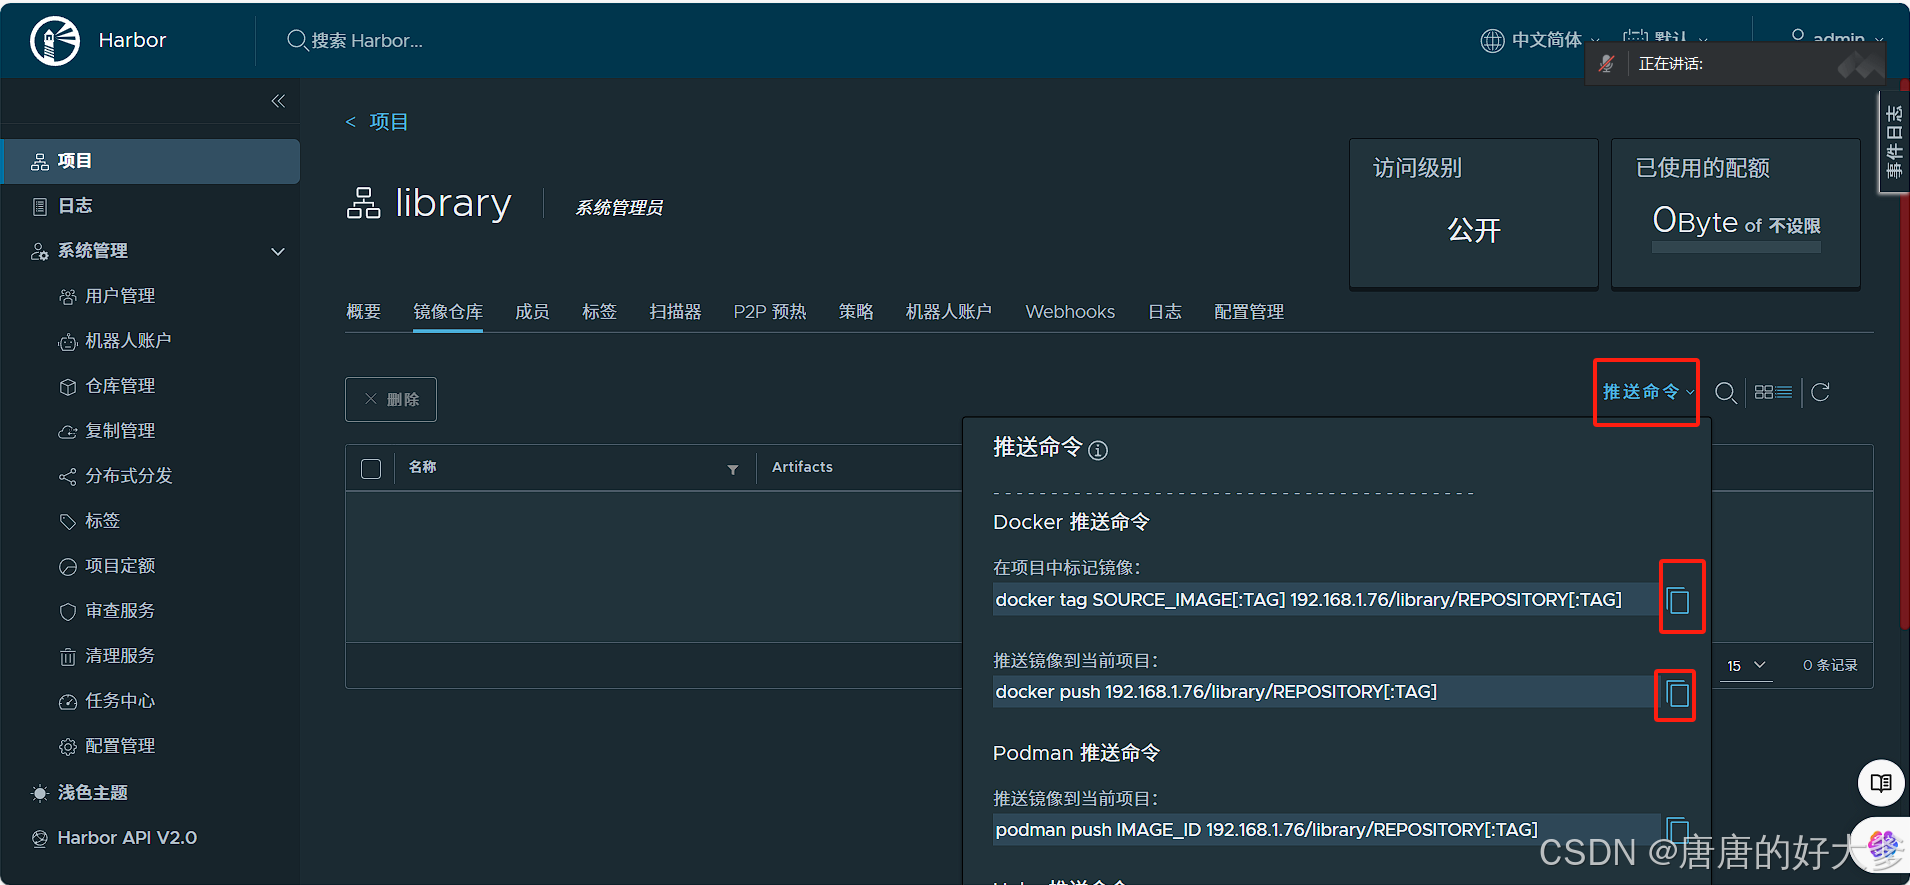Select the docker push command text
This screenshot has width=1910, height=885.
(1216, 692)
